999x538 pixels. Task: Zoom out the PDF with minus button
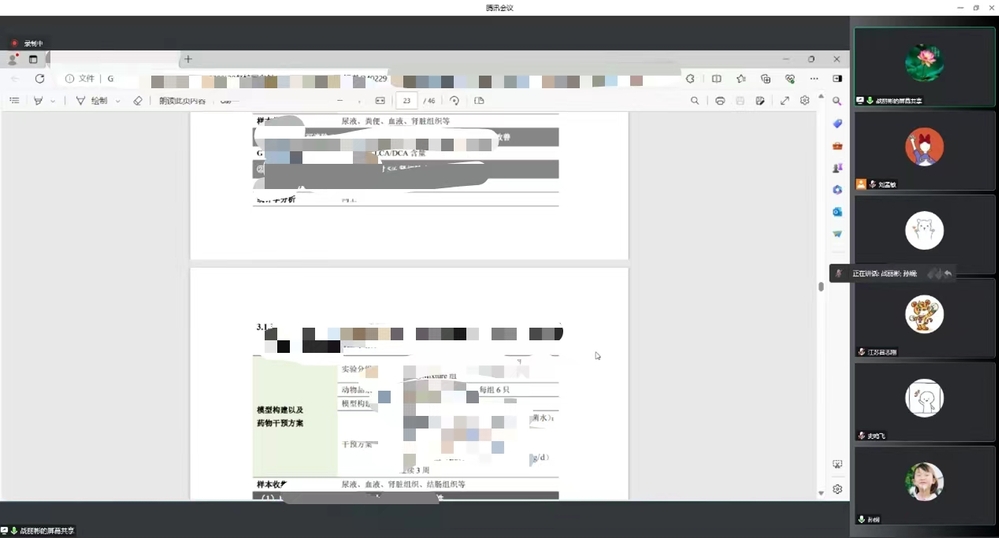[340, 101]
